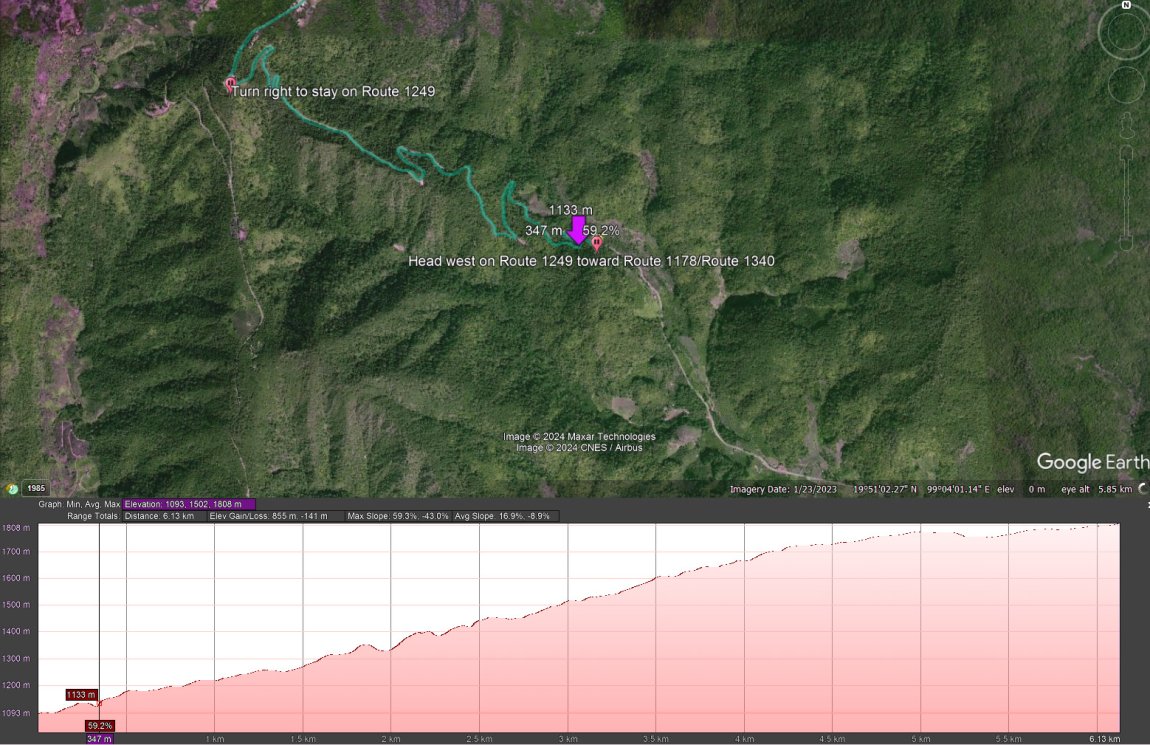1150x745 pixels.
Task: Select the 'Head west on Route 1249' placemark
Action: click(x=596, y=242)
